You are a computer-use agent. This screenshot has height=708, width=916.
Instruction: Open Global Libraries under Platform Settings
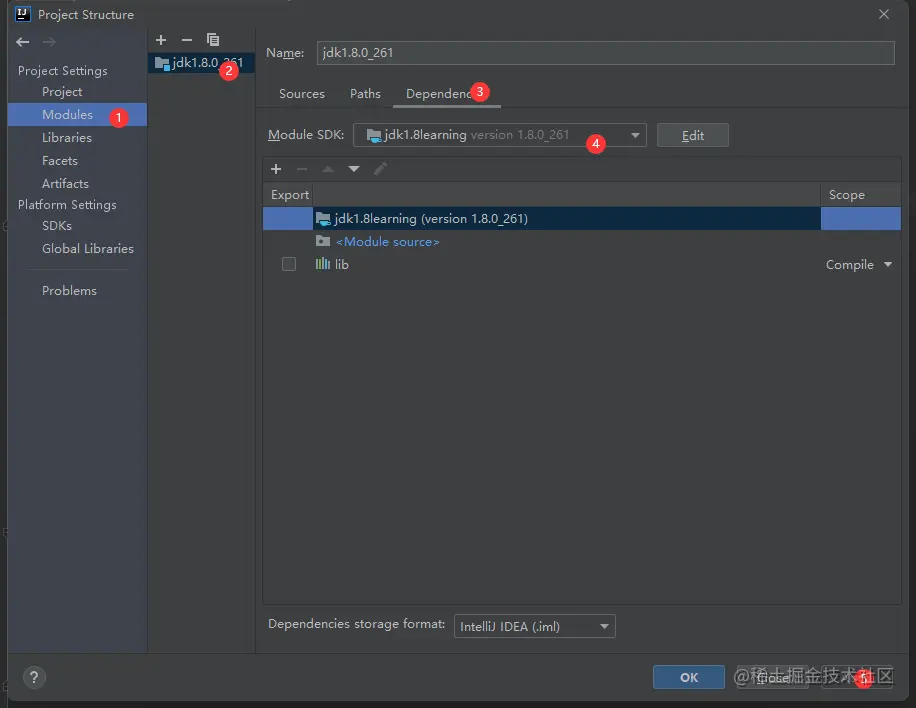point(88,249)
